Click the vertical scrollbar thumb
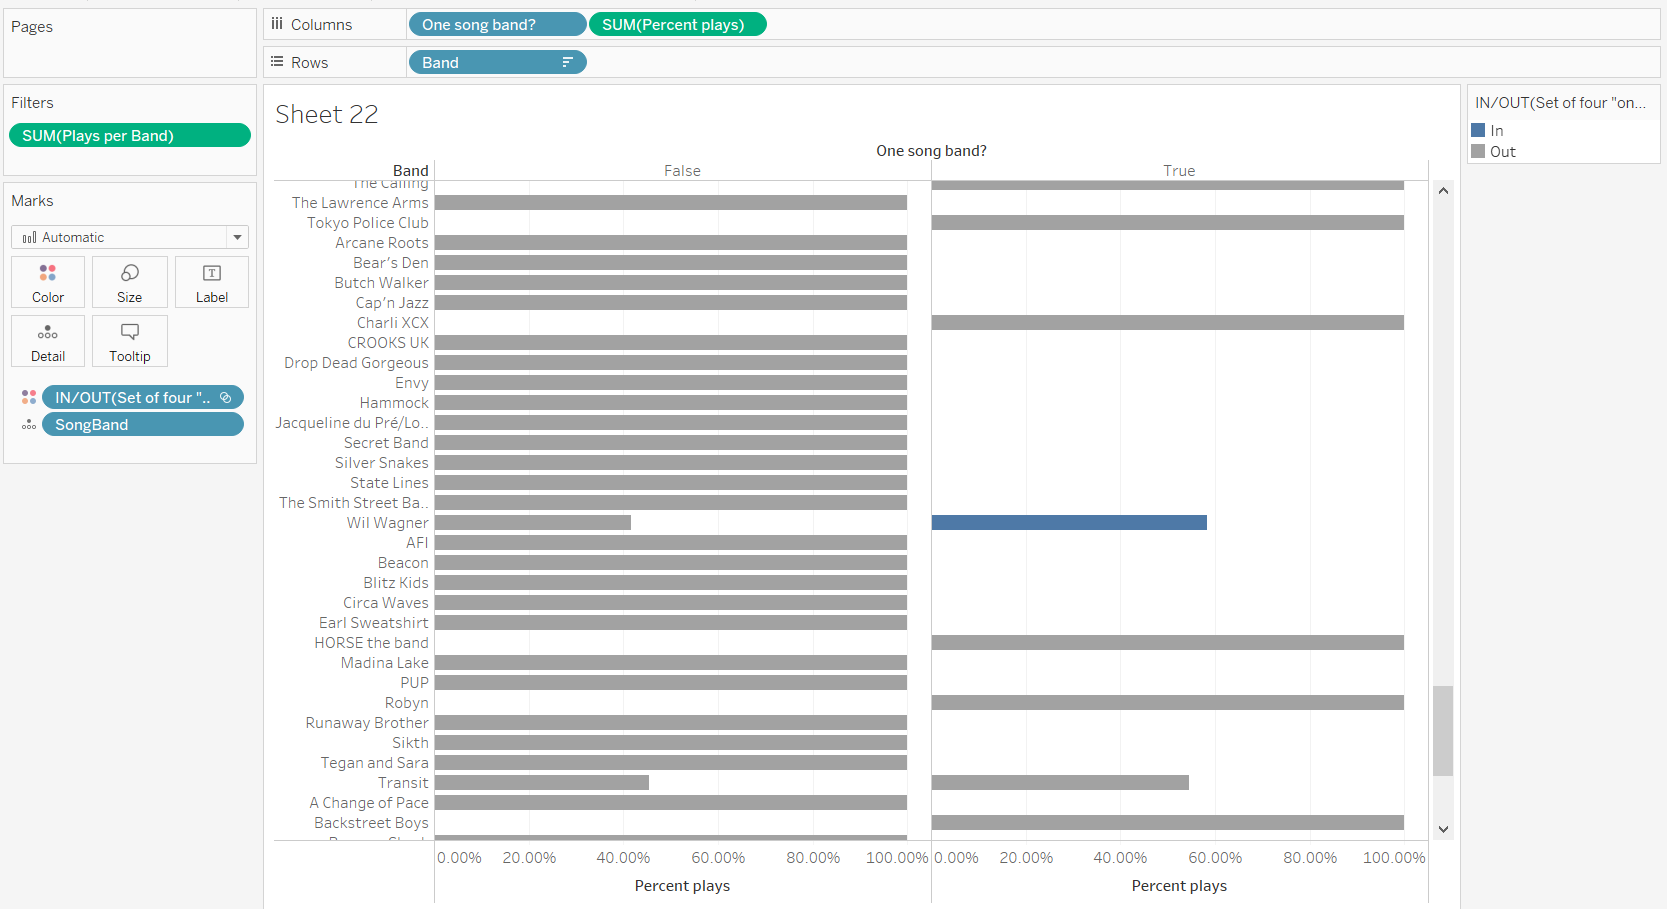 [x=1443, y=731]
